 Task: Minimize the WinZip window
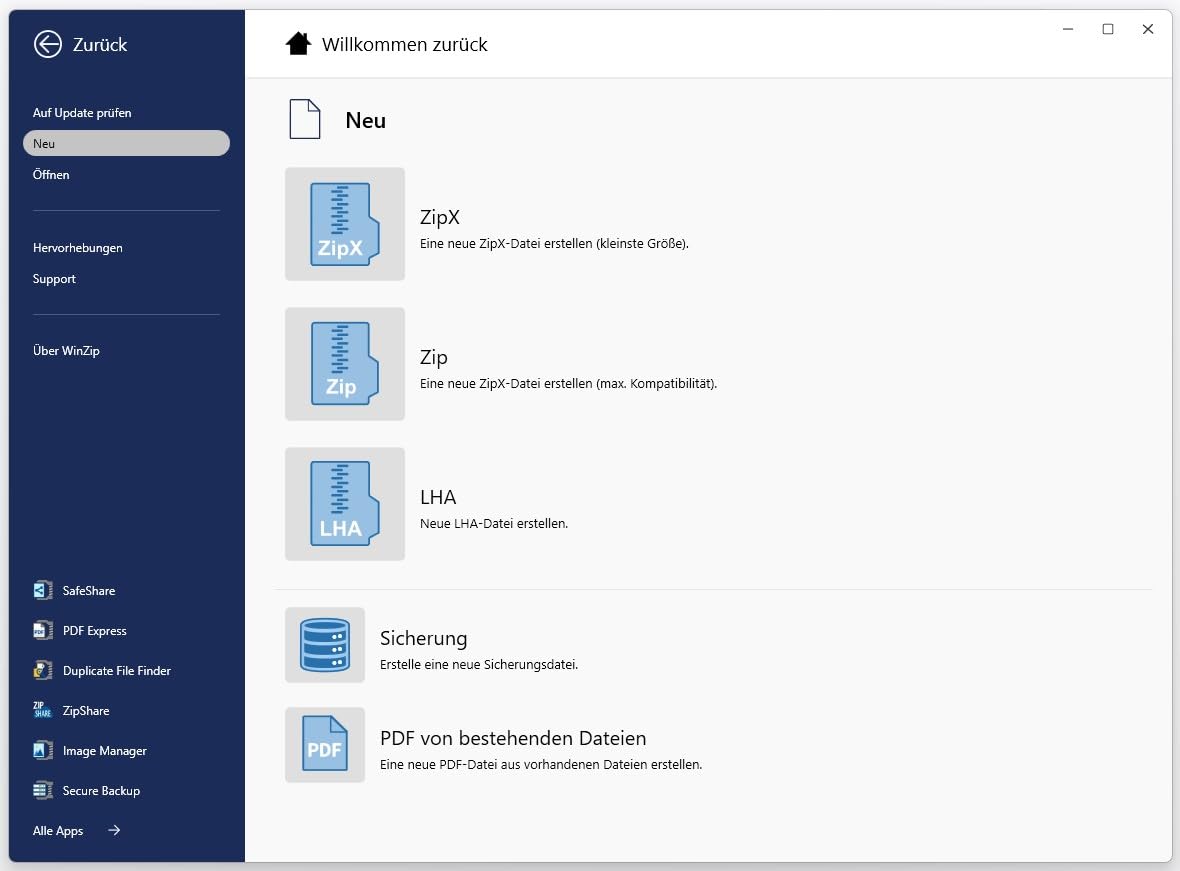(1068, 29)
